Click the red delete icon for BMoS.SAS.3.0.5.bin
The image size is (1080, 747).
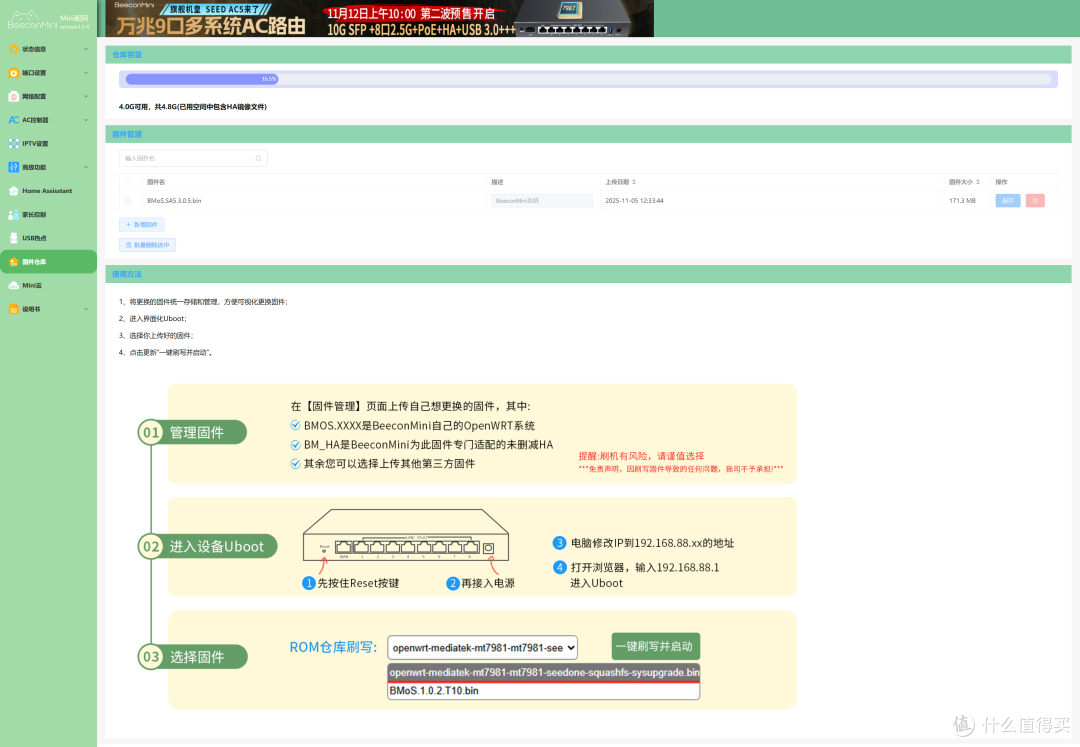1035,200
